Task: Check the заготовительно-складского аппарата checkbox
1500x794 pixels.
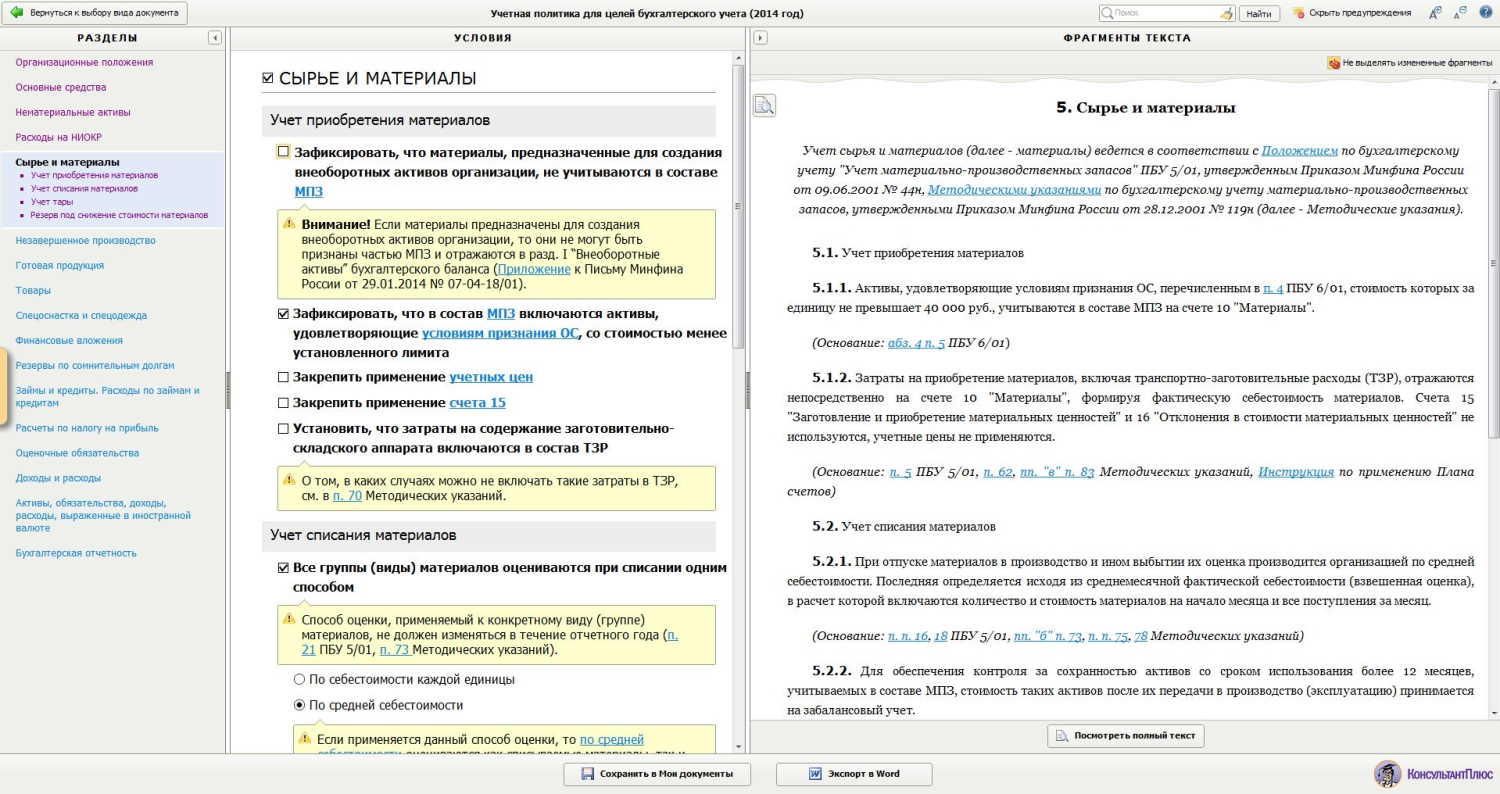Action: click(283, 429)
